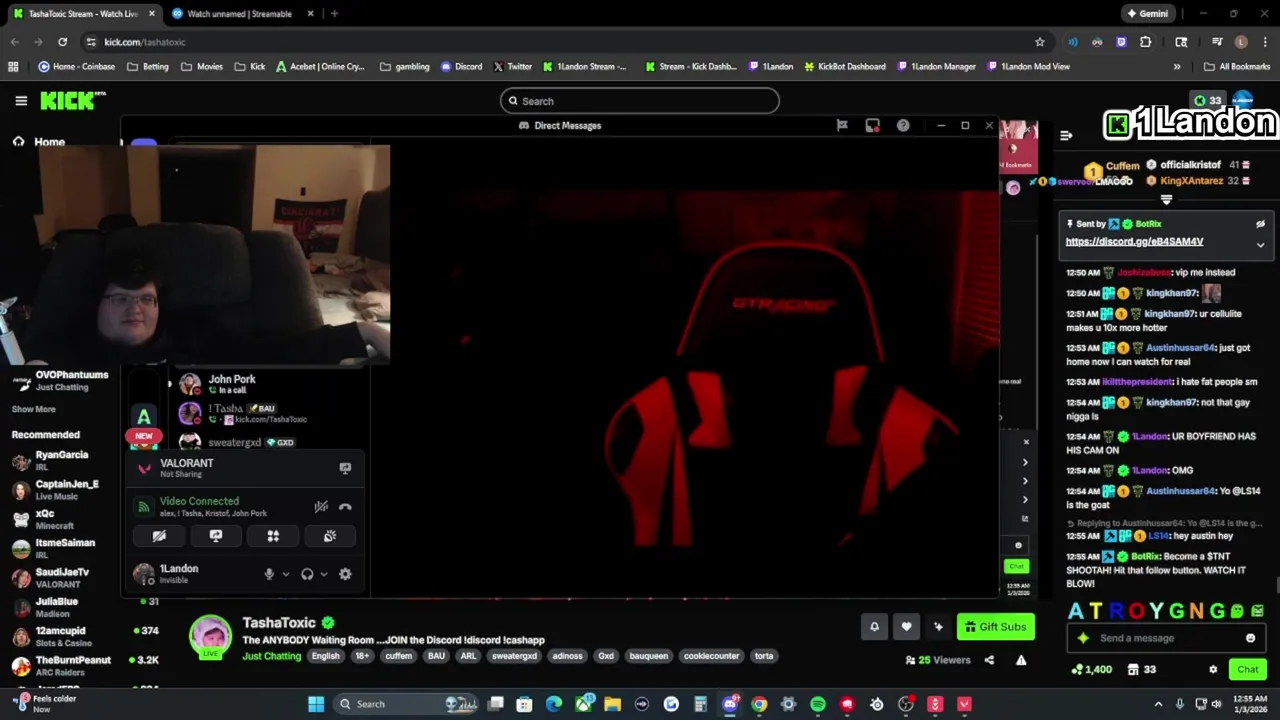Viewport: 1280px width, 720px height.
Task: Follow TashaToxic with heart button
Action: [x=906, y=627]
